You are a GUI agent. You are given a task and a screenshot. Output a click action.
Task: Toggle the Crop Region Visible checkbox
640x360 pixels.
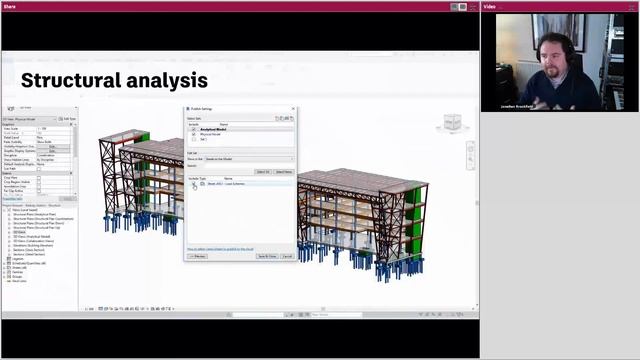click(39, 182)
